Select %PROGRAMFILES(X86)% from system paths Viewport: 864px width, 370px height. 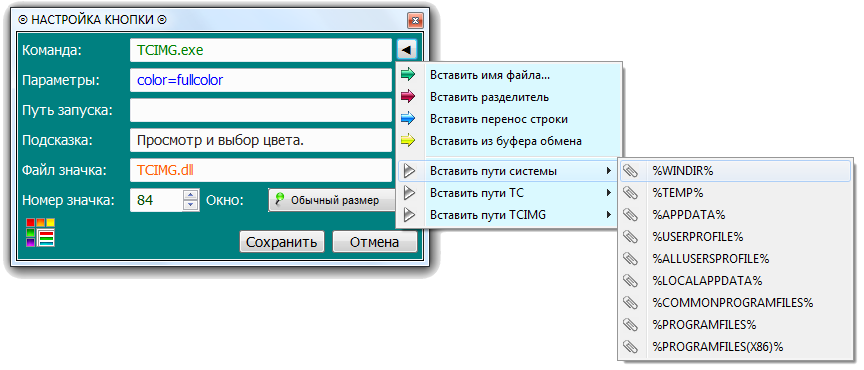pos(736,347)
